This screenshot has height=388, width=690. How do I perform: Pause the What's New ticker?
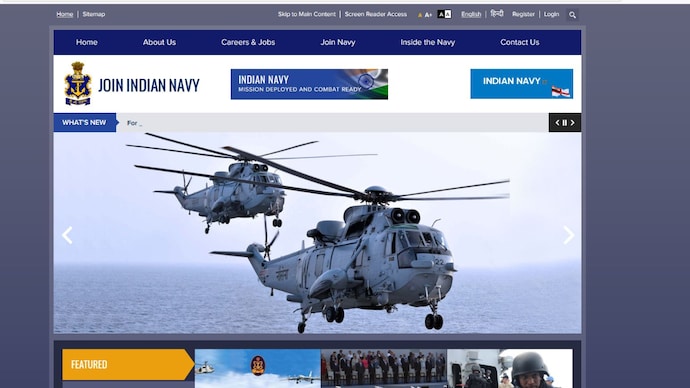point(565,123)
